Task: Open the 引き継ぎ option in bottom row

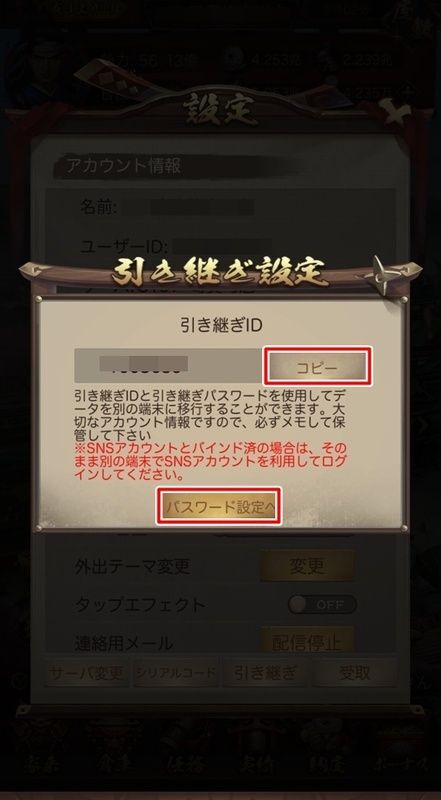Action: 265,672
